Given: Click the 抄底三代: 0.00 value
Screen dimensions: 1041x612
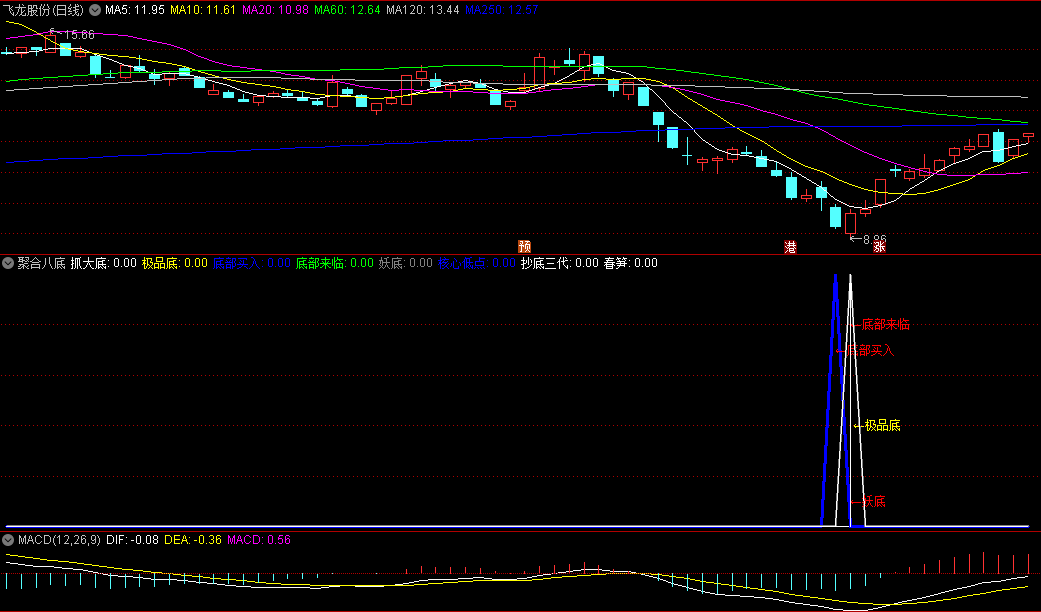Looking at the screenshot, I should (x=560, y=263).
